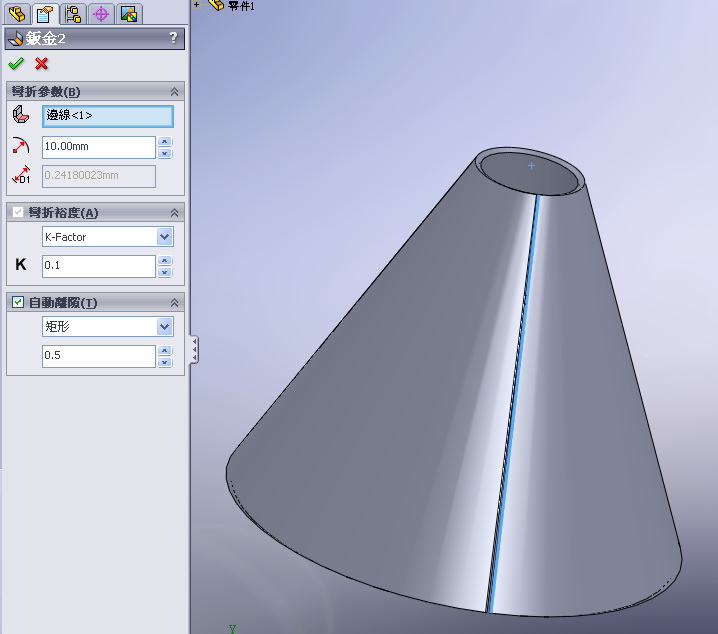Select the 邊線<1> selection box
Viewport: 718px width, 634px height.
tap(108, 116)
